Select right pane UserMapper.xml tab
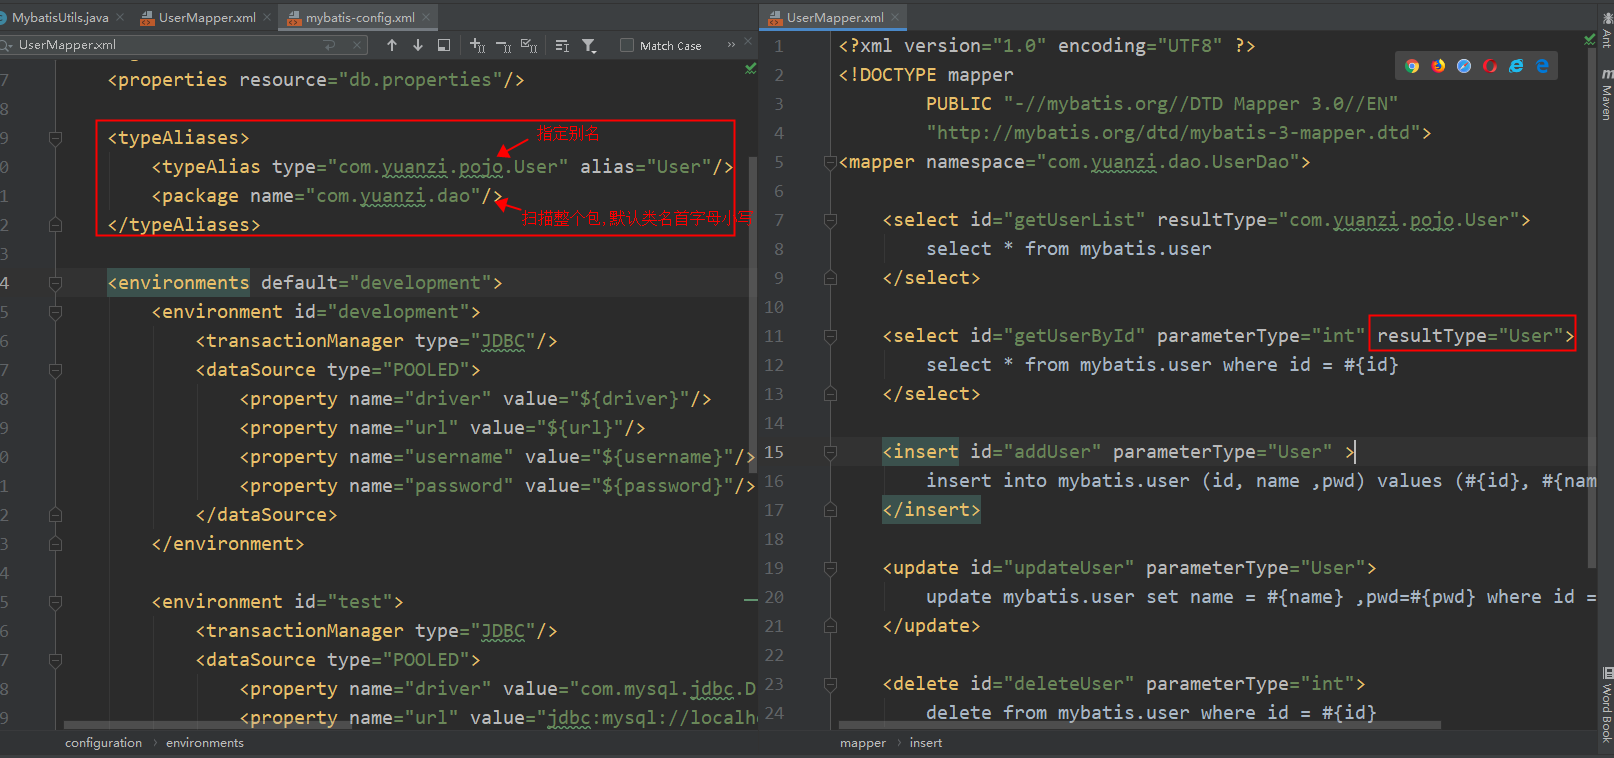The image size is (1614, 758). click(x=835, y=17)
